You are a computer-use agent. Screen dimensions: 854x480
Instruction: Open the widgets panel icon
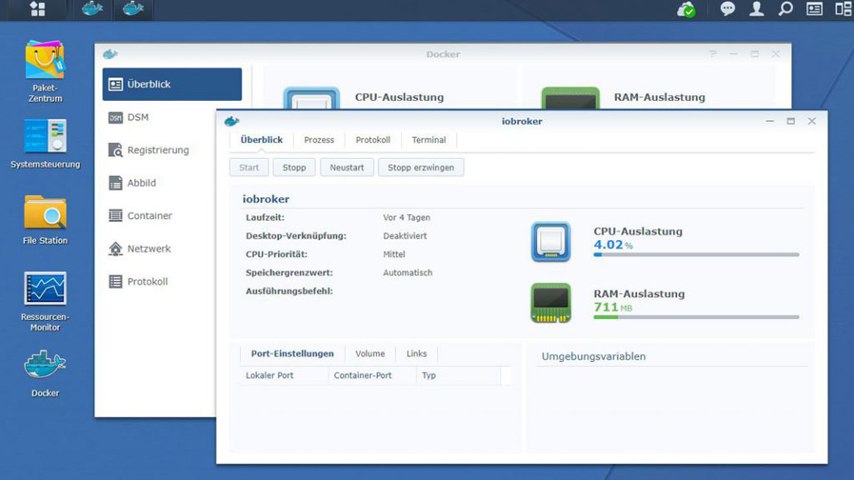click(x=814, y=9)
